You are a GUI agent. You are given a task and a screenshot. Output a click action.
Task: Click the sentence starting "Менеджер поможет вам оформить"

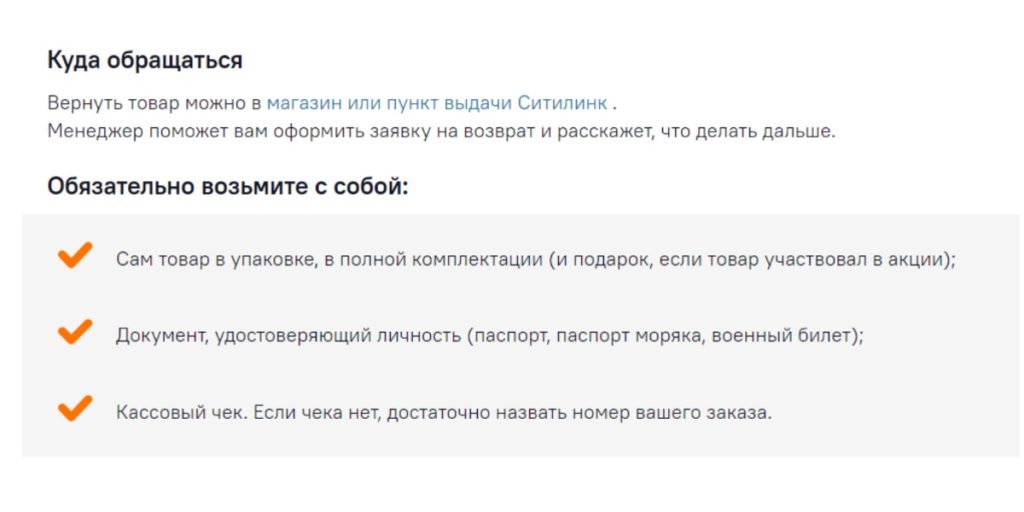click(x=441, y=131)
